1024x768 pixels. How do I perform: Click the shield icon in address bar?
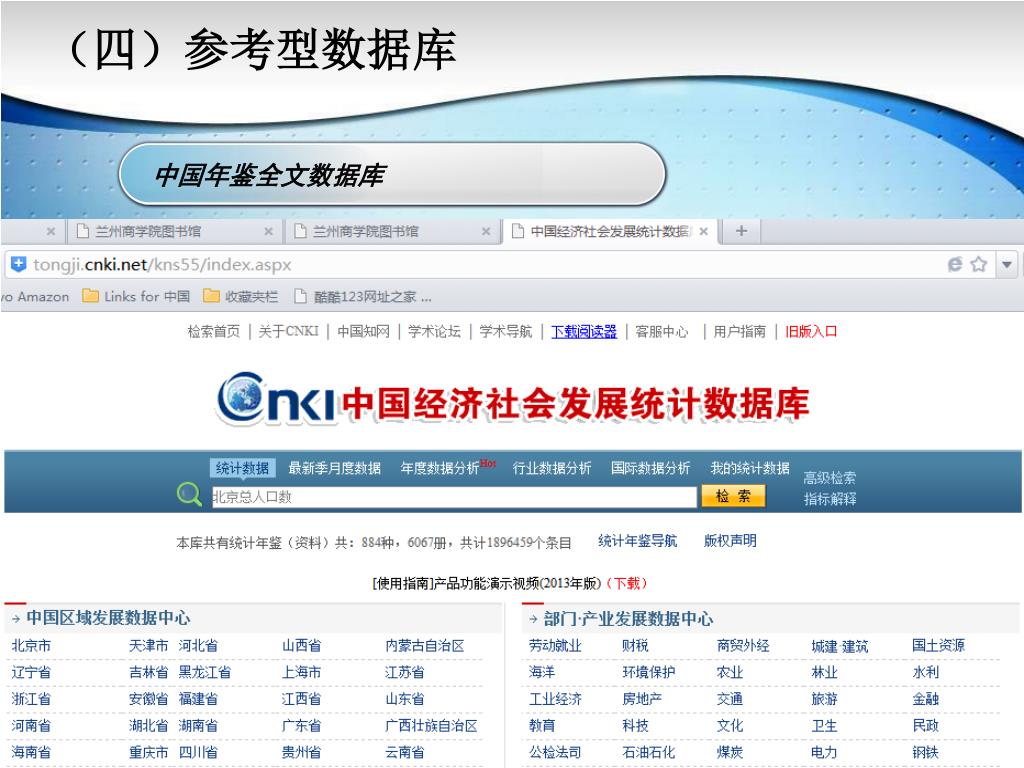(x=18, y=264)
